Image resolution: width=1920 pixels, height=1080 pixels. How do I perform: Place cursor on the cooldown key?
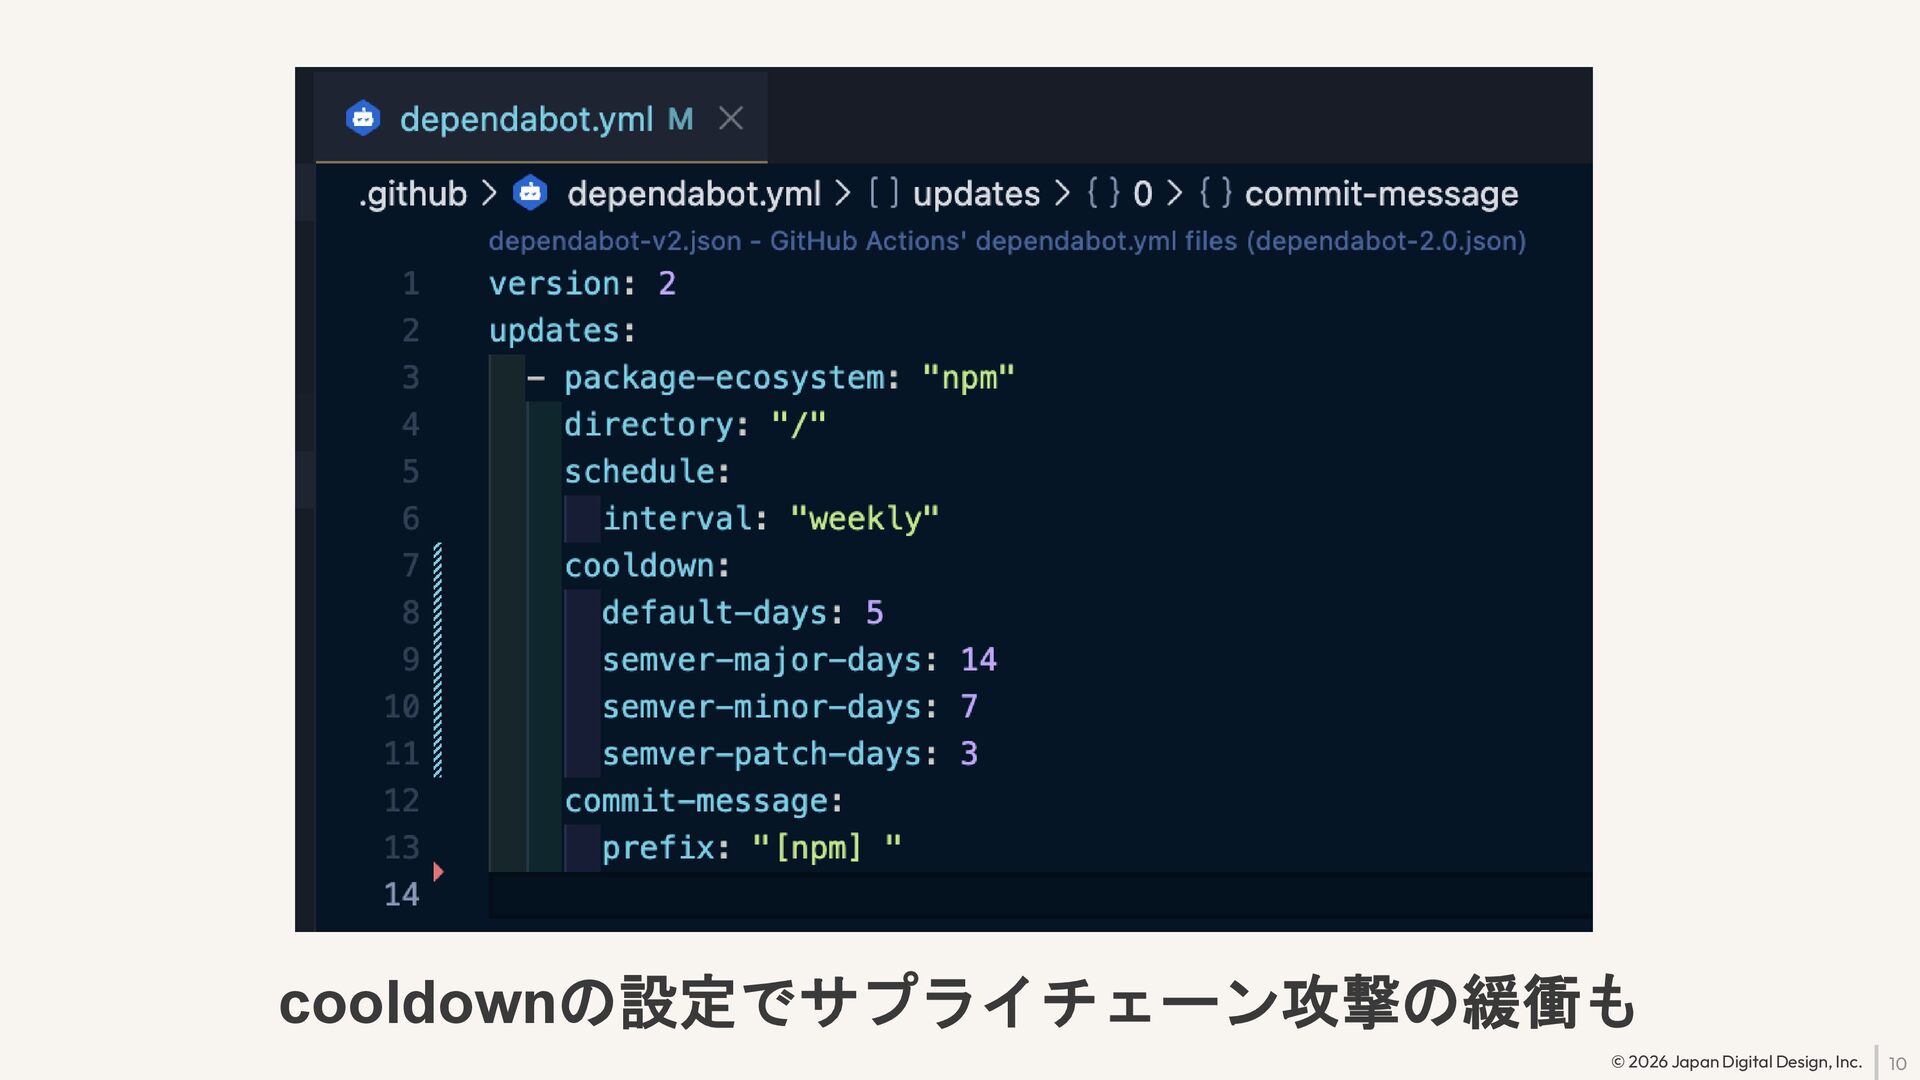point(640,566)
